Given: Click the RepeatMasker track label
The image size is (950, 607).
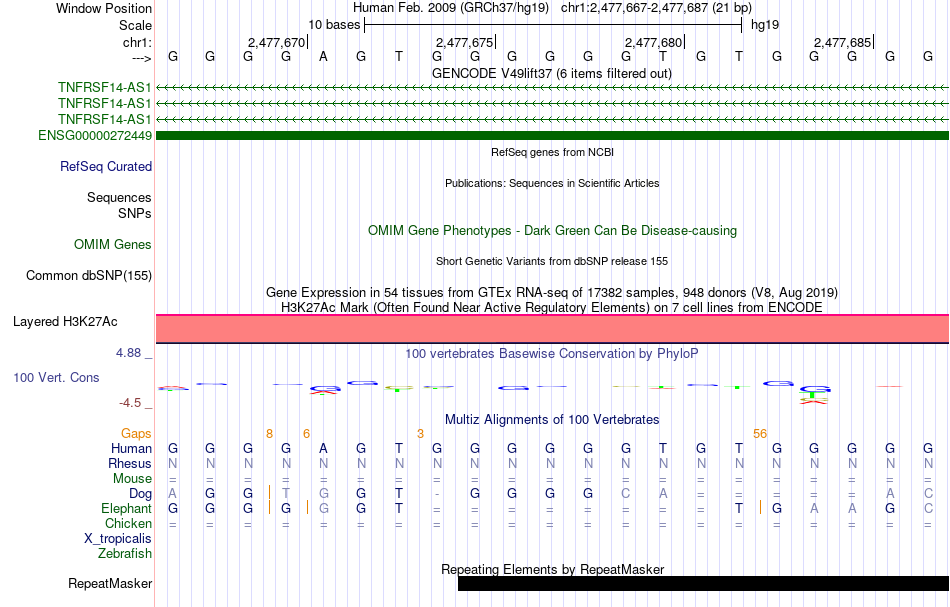Looking at the screenshot, I should click(110, 583).
